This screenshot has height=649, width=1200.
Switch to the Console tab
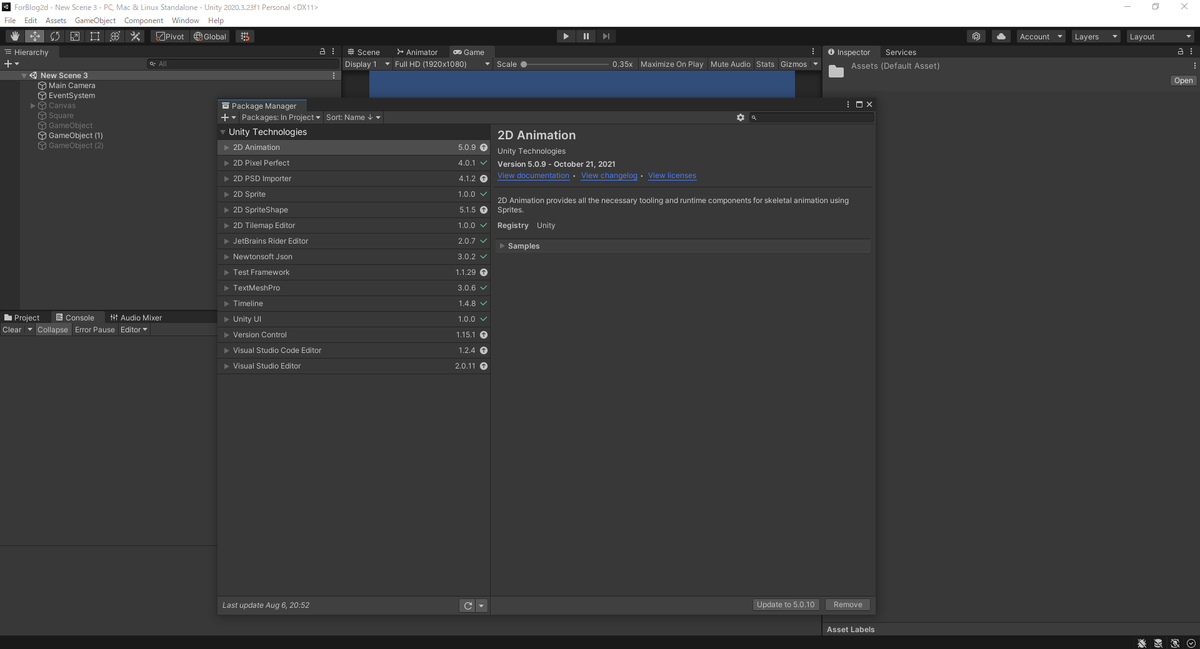[x=77, y=317]
